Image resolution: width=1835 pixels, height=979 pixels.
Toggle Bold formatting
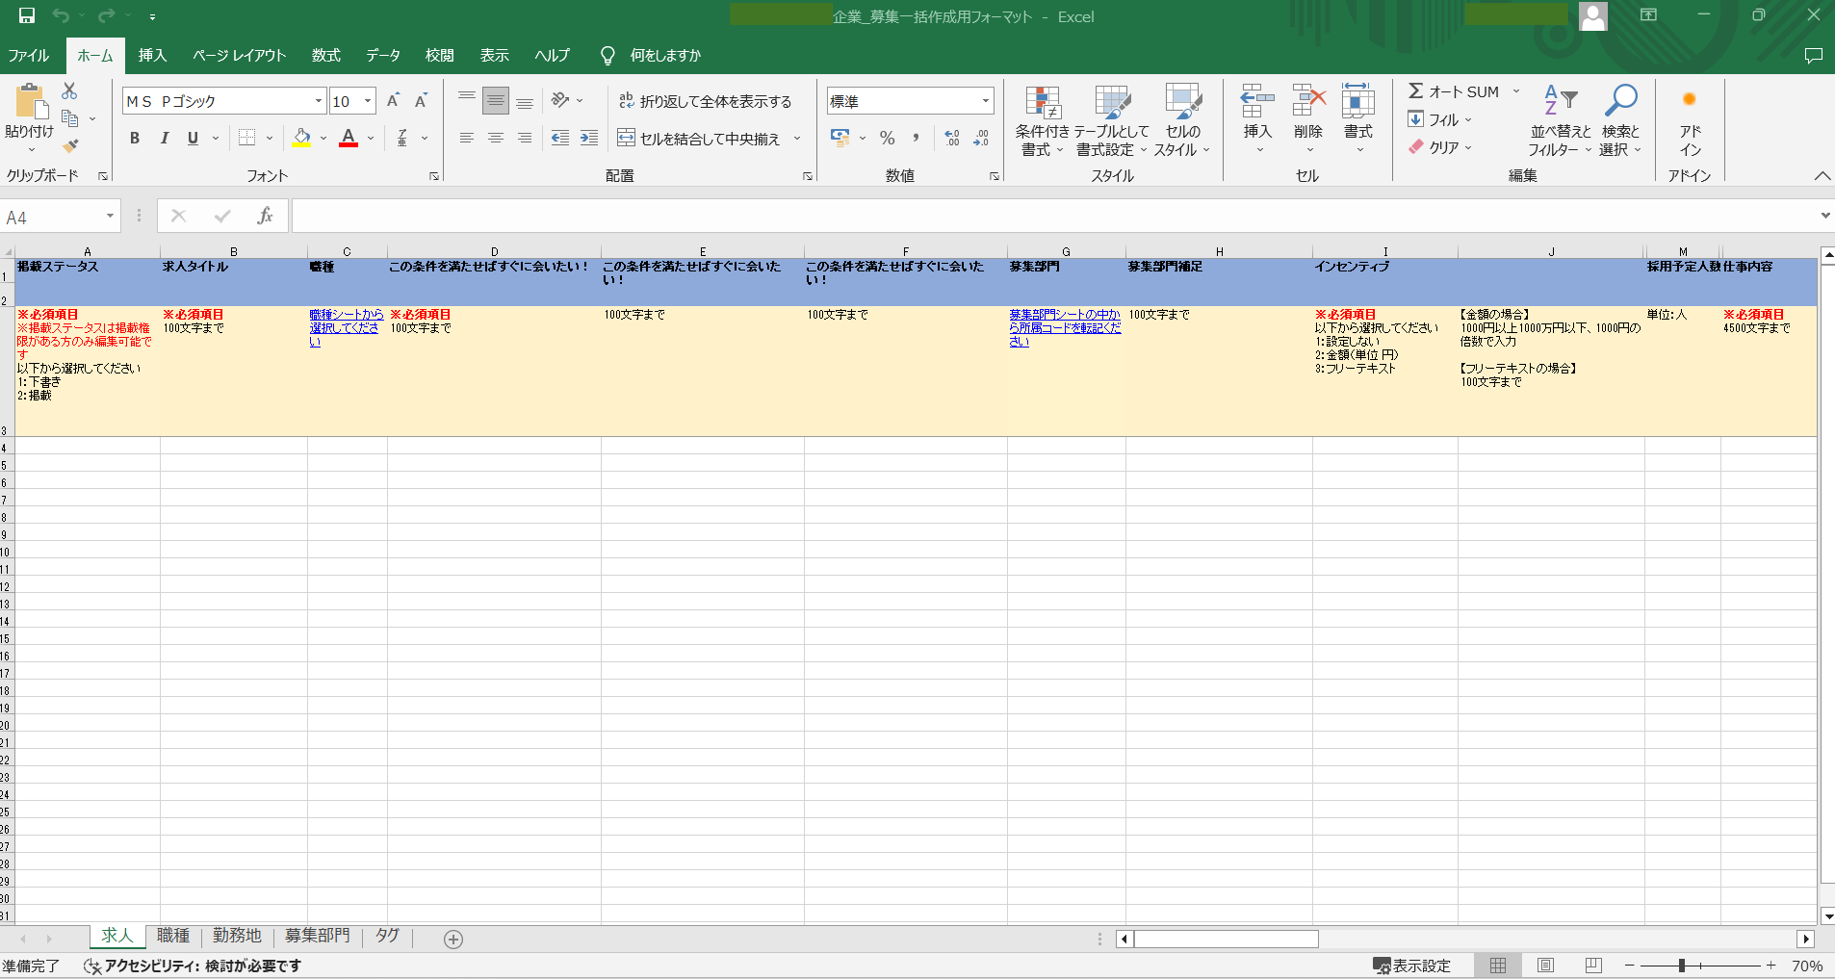click(x=135, y=138)
